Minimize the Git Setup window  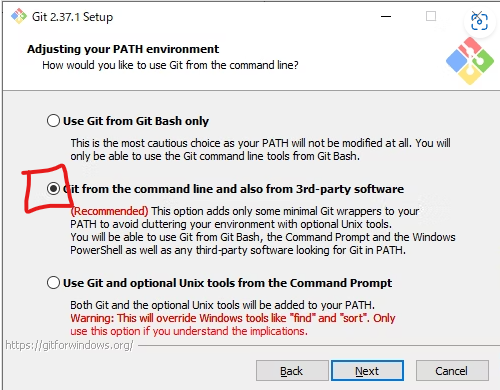coord(386,16)
